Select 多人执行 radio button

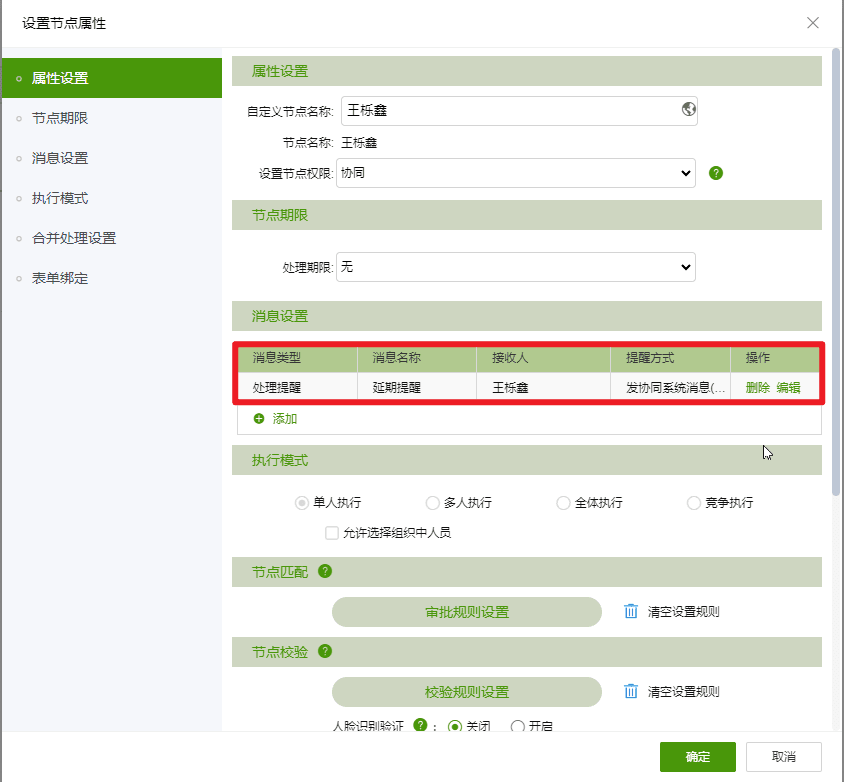coord(432,503)
